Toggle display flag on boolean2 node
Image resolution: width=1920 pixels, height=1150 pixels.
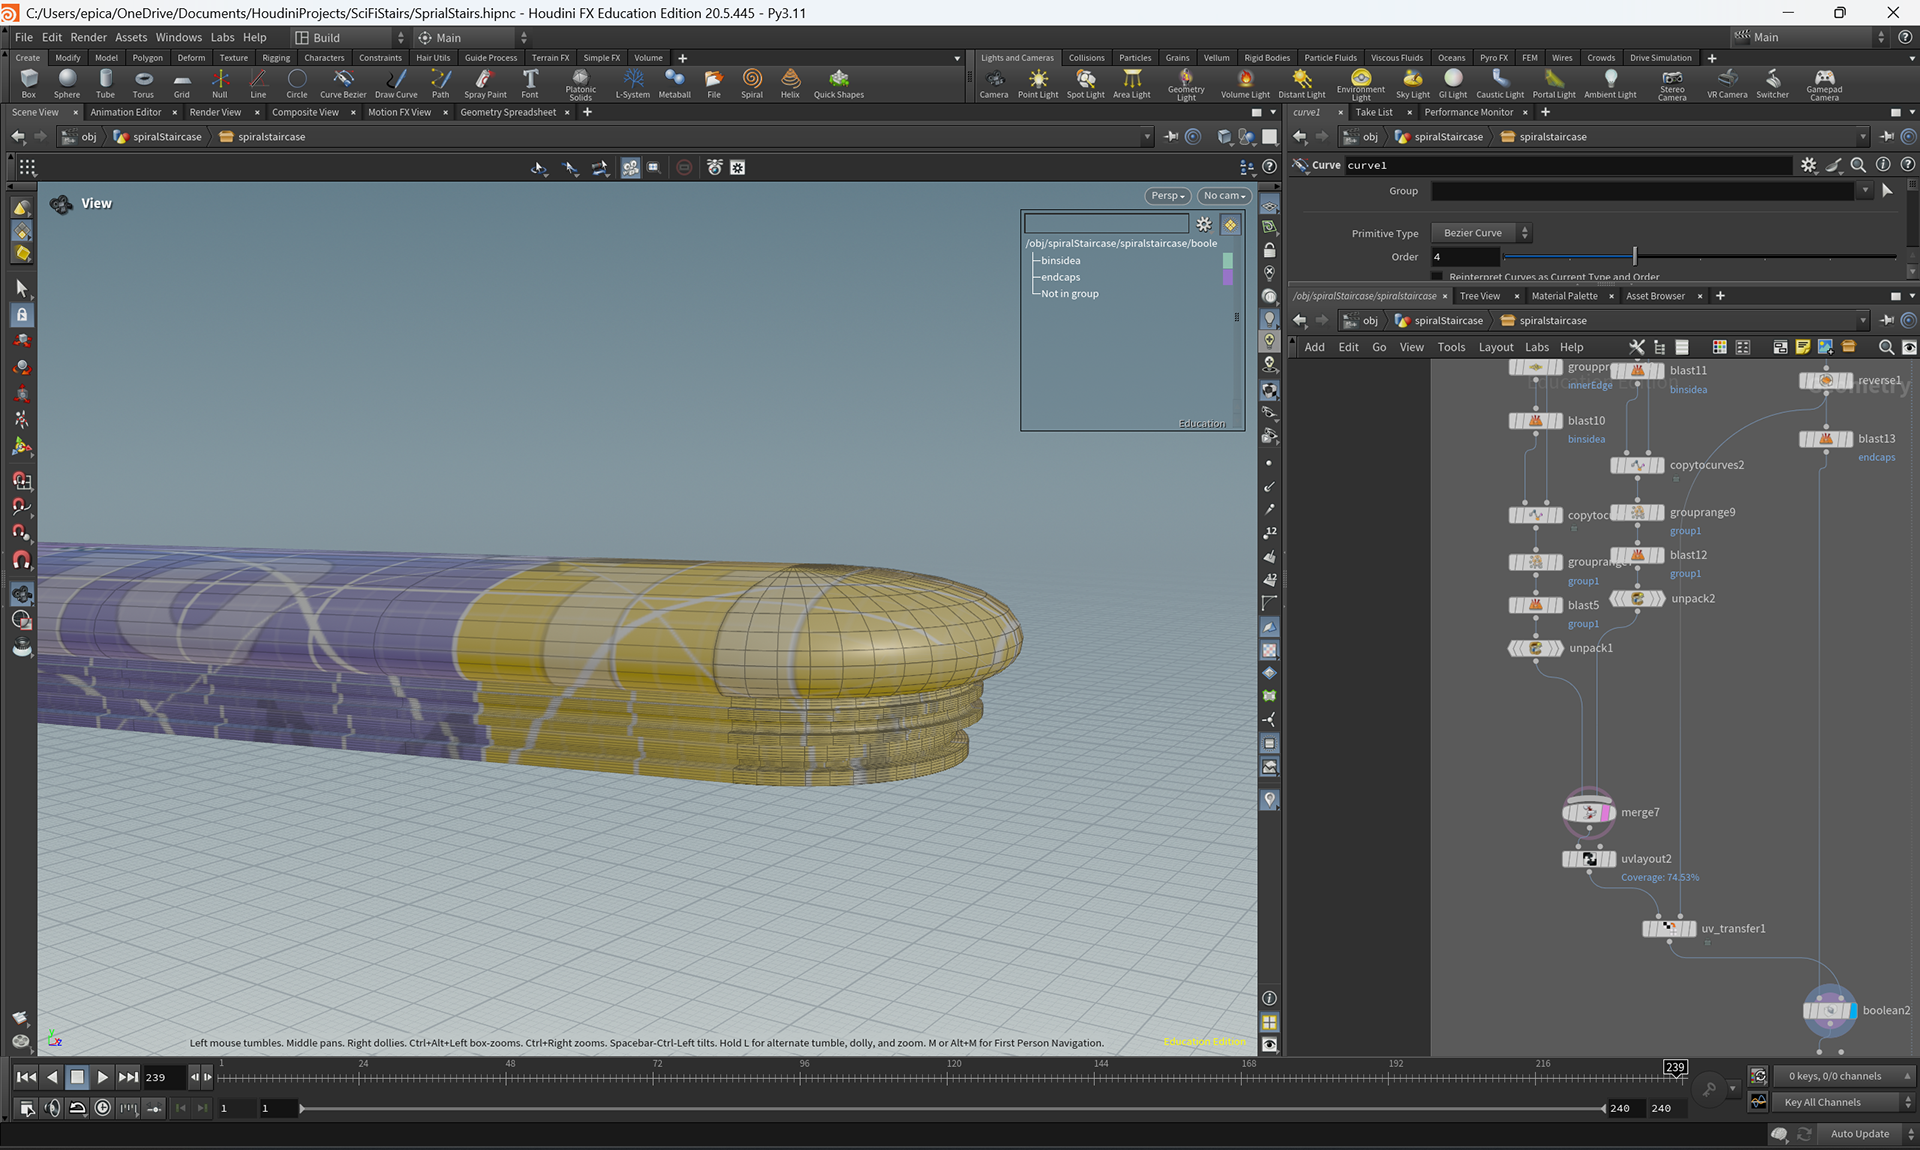[x=1851, y=1011]
